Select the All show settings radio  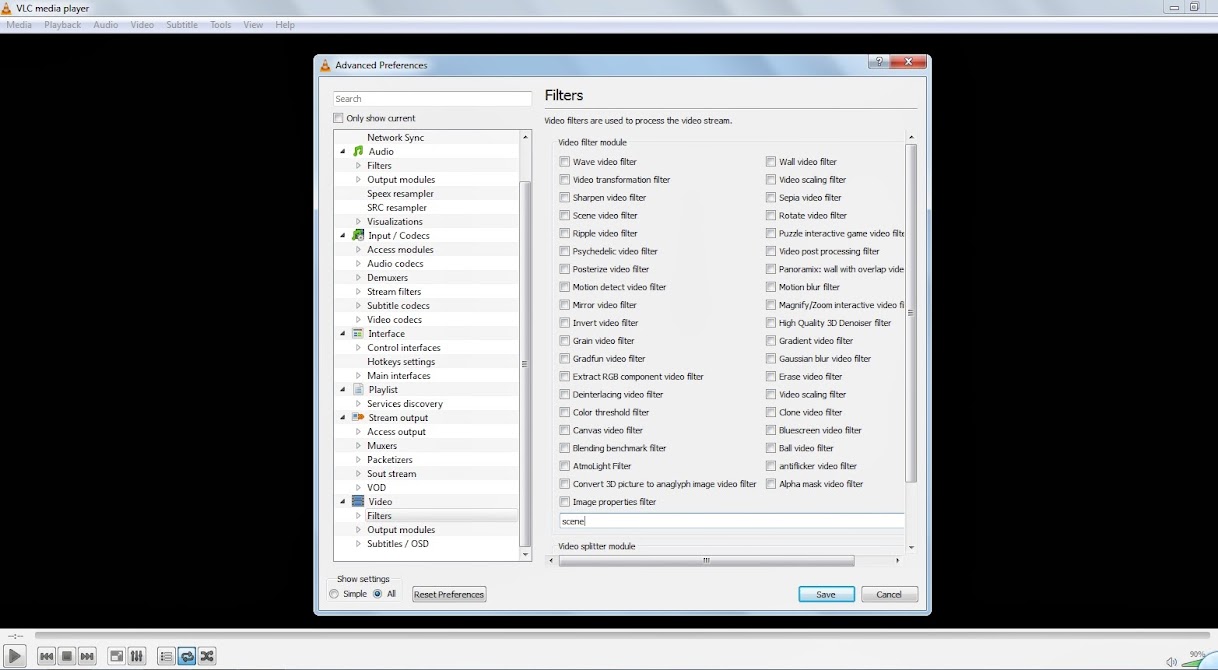point(378,594)
